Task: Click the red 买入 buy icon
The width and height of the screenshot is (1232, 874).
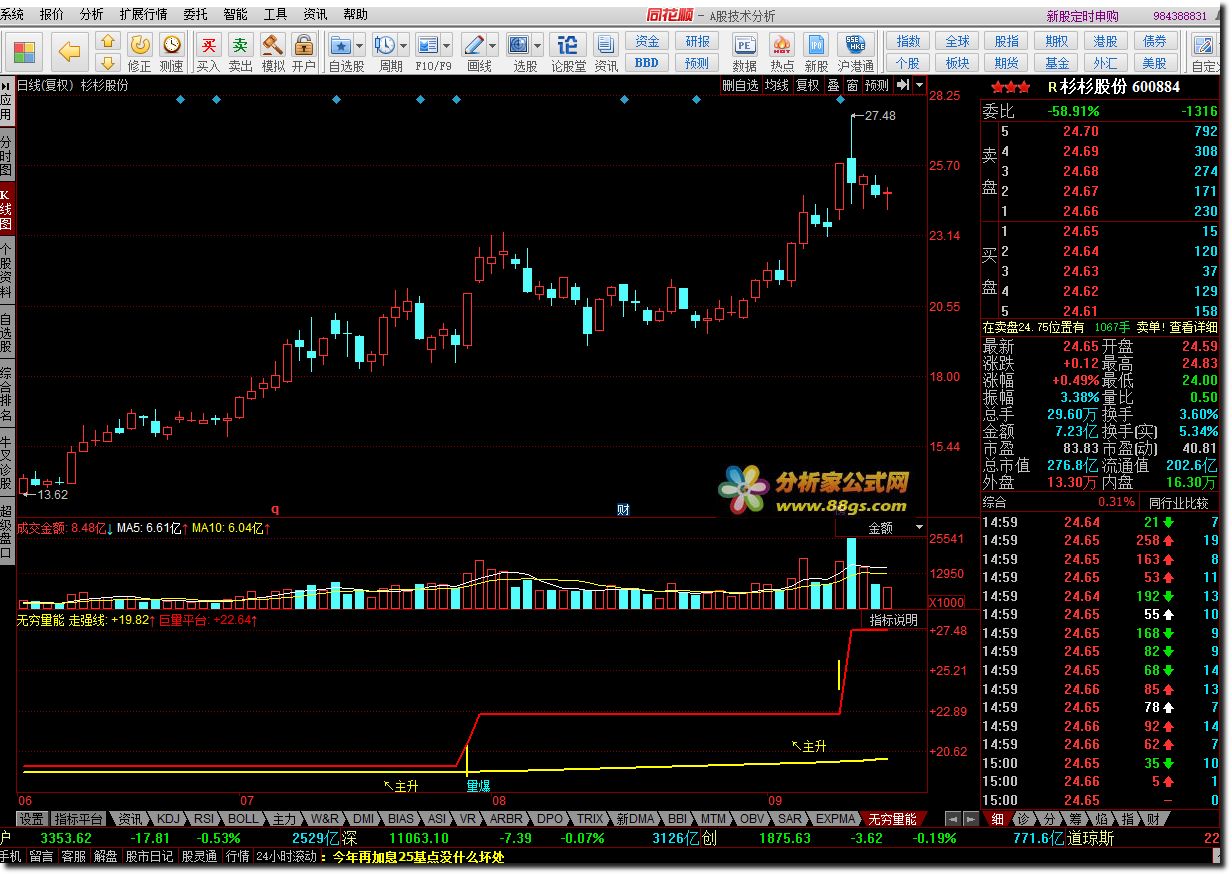Action: point(208,52)
